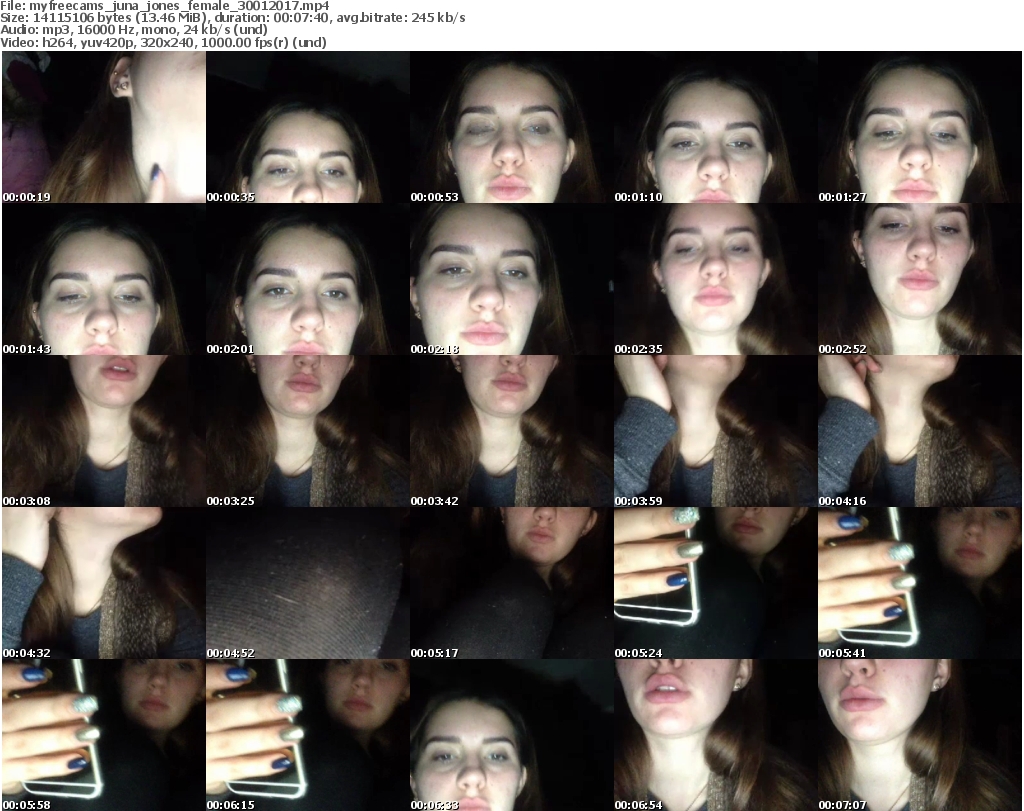The image size is (1024, 811).
Task: Select the thumbnail stamped 00:06:54
Action: tap(716, 735)
